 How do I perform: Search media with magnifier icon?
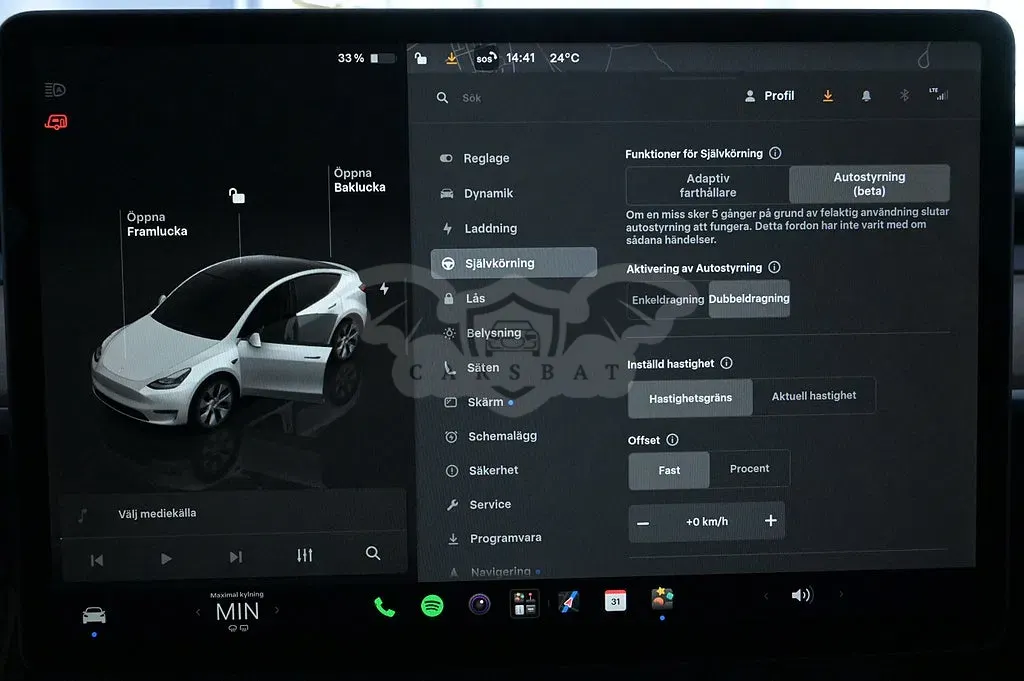click(x=373, y=553)
